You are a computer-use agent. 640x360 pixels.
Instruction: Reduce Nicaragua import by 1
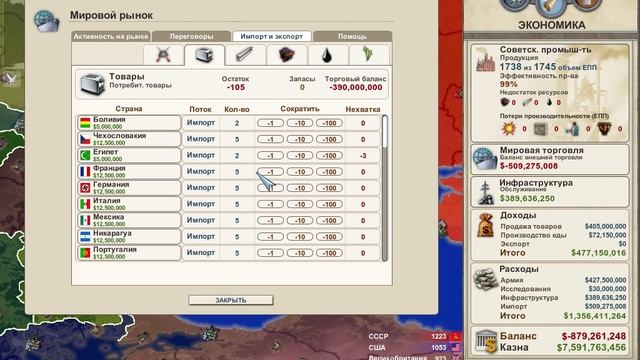click(x=270, y=237)
